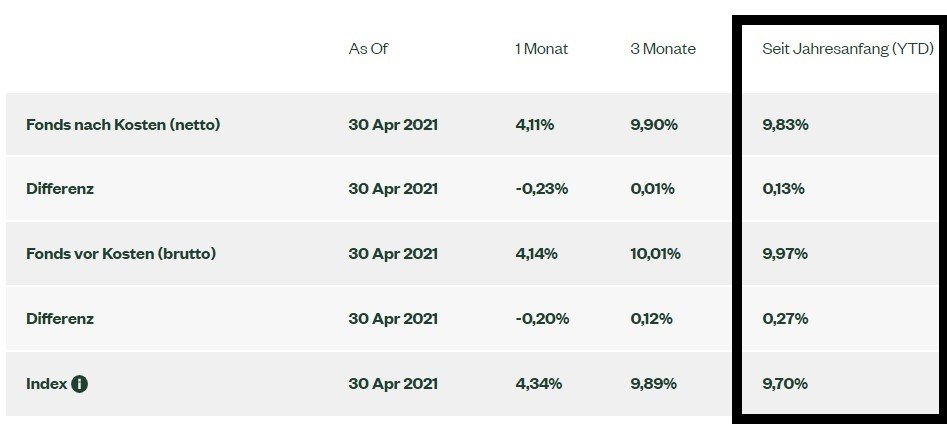Select the "As Of" column header

tap(368, 49)
